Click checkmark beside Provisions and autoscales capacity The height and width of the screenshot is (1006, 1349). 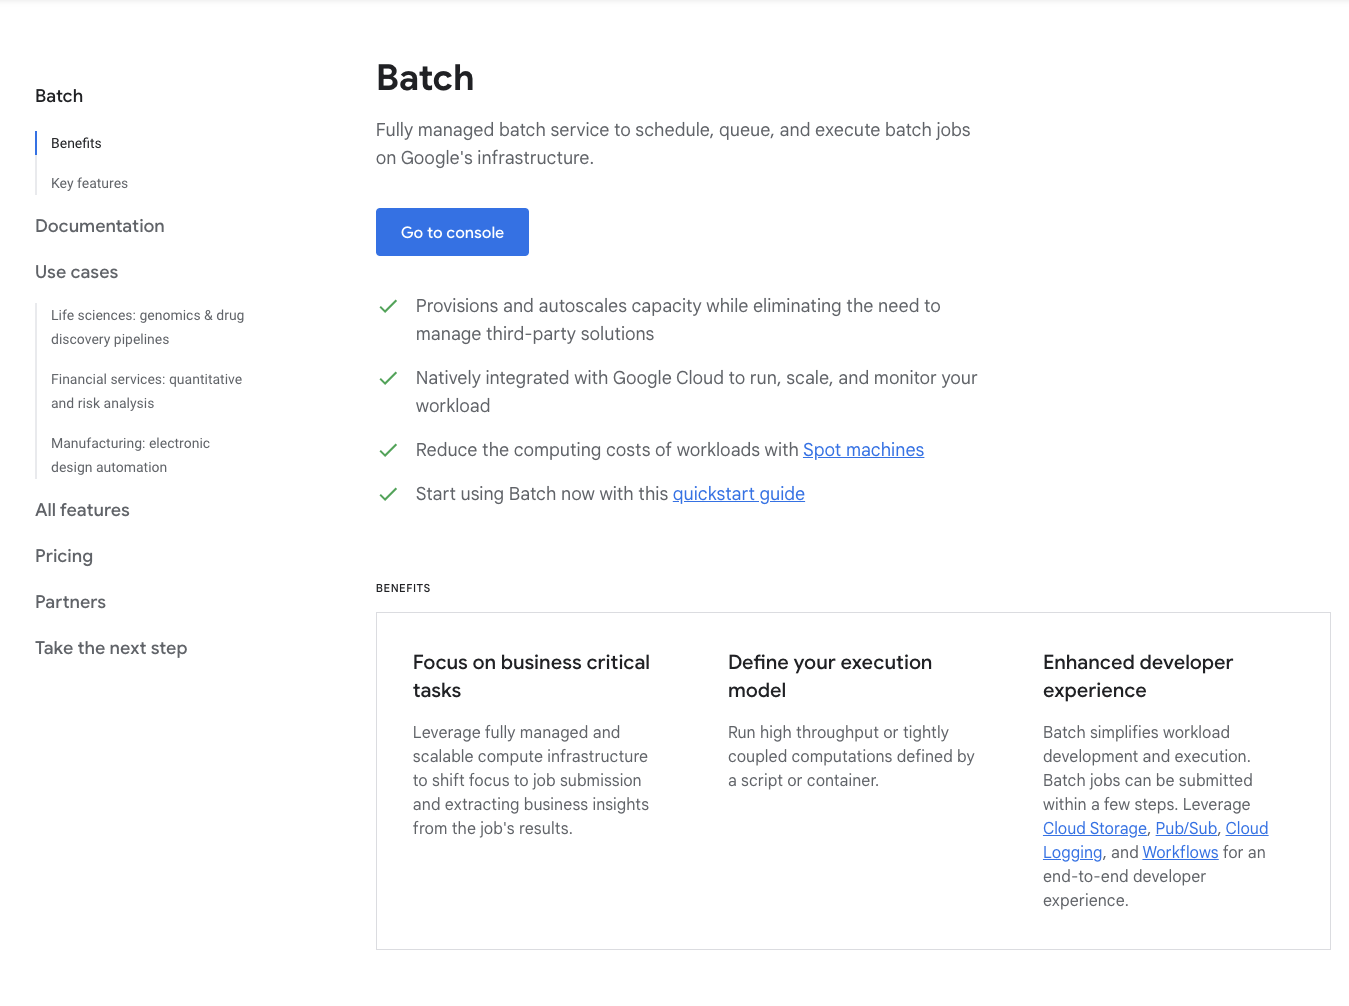[388, 306]
